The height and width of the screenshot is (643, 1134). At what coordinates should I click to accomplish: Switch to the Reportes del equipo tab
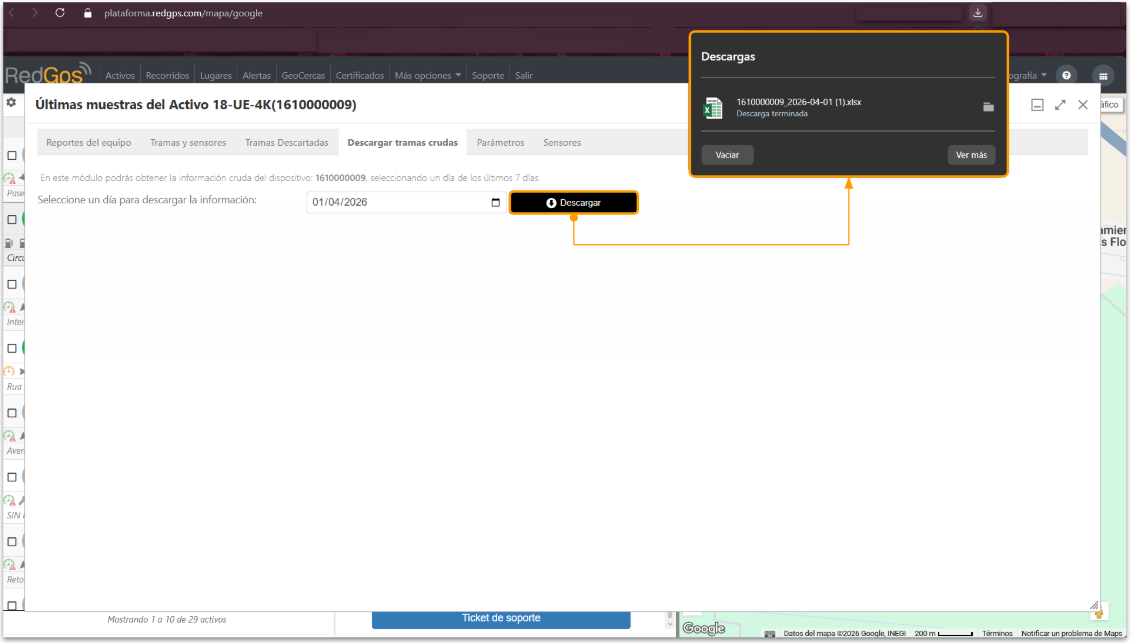click(89, 142)
